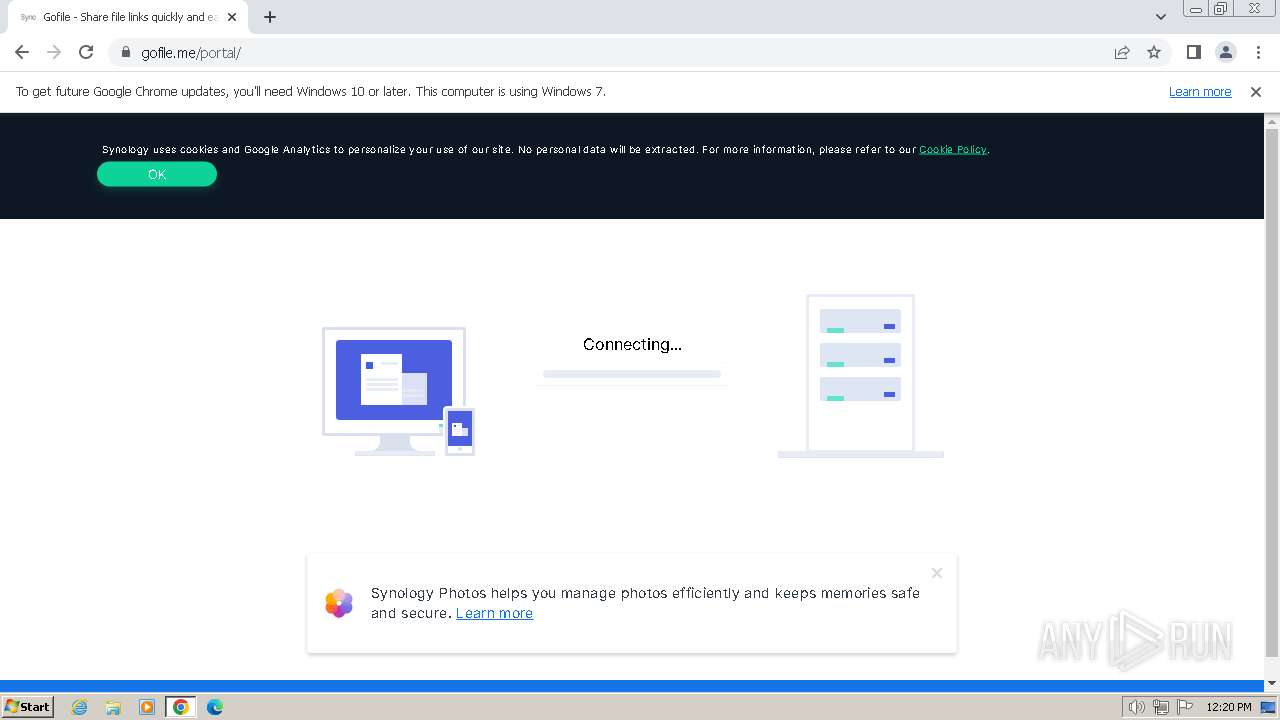Reload the gofile.me page

pyautogui.click(x=86, y=52)
